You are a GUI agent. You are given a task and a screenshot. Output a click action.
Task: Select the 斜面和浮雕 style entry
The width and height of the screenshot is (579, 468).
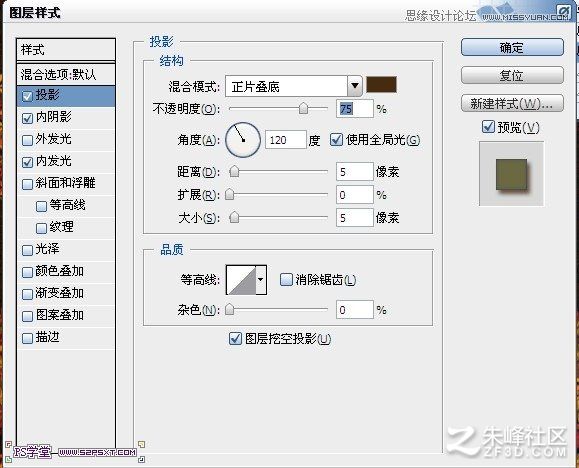66,184
